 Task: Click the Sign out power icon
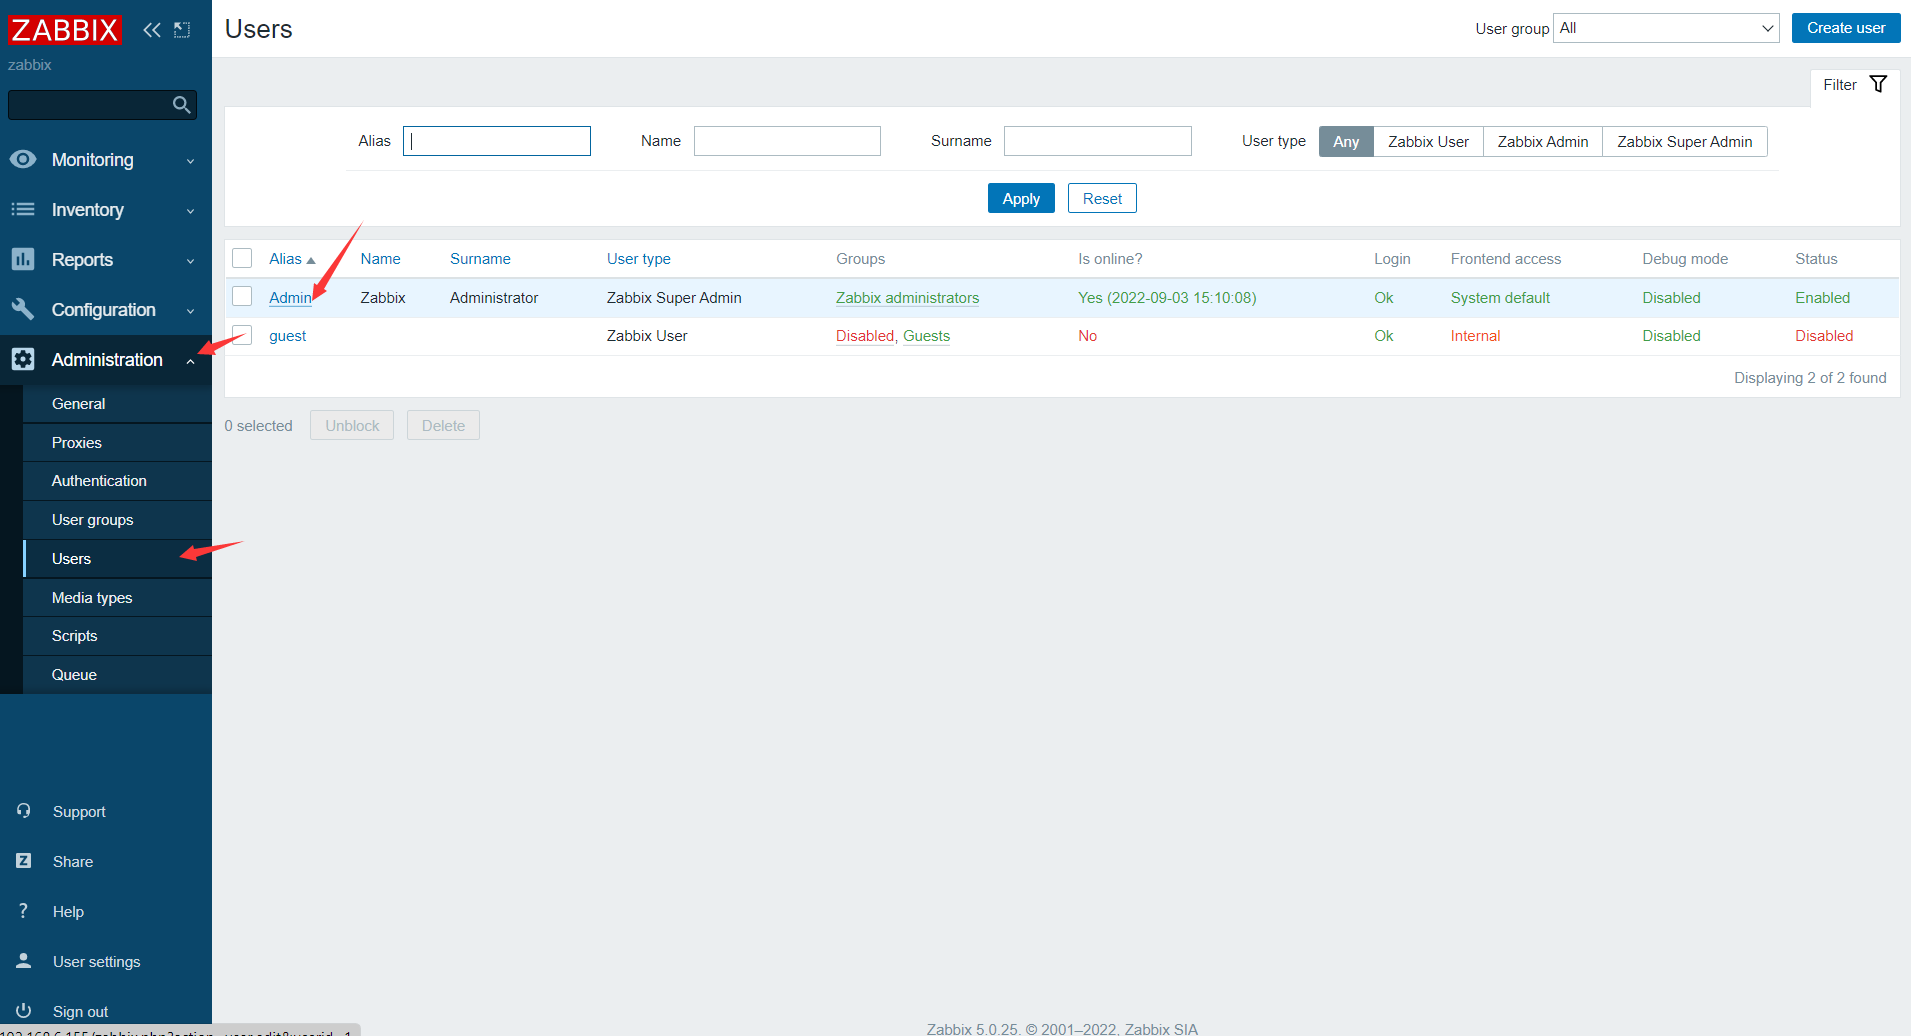(24, 1010)
